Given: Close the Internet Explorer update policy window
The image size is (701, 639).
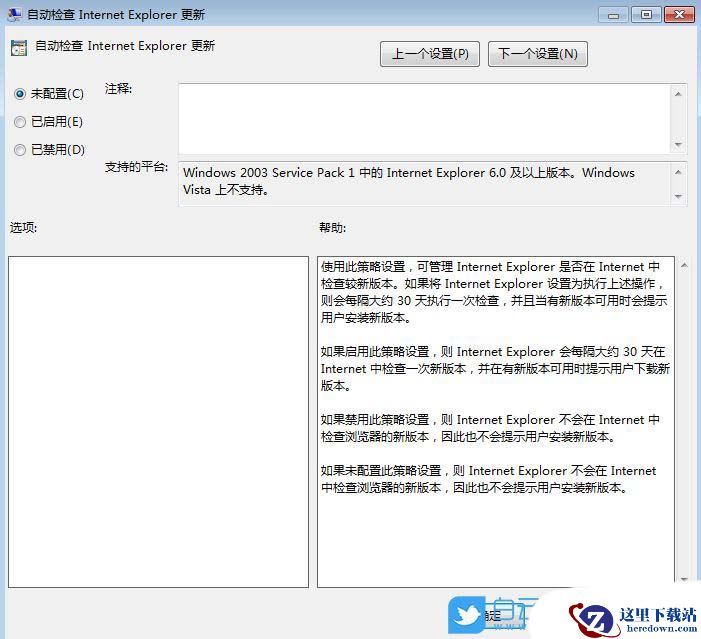Looking at the screenshot, I should [x=679, y=14].
